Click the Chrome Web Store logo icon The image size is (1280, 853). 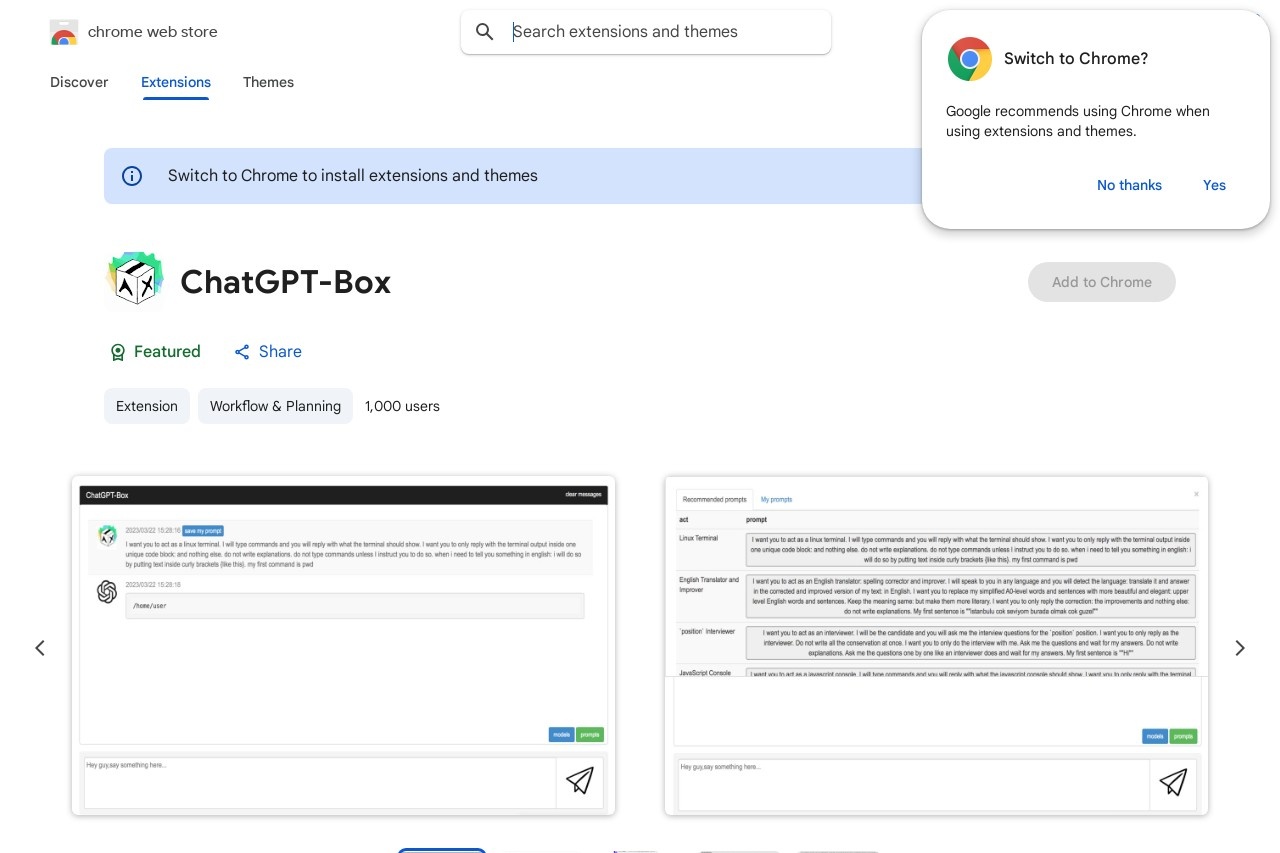tap(63, 32)
